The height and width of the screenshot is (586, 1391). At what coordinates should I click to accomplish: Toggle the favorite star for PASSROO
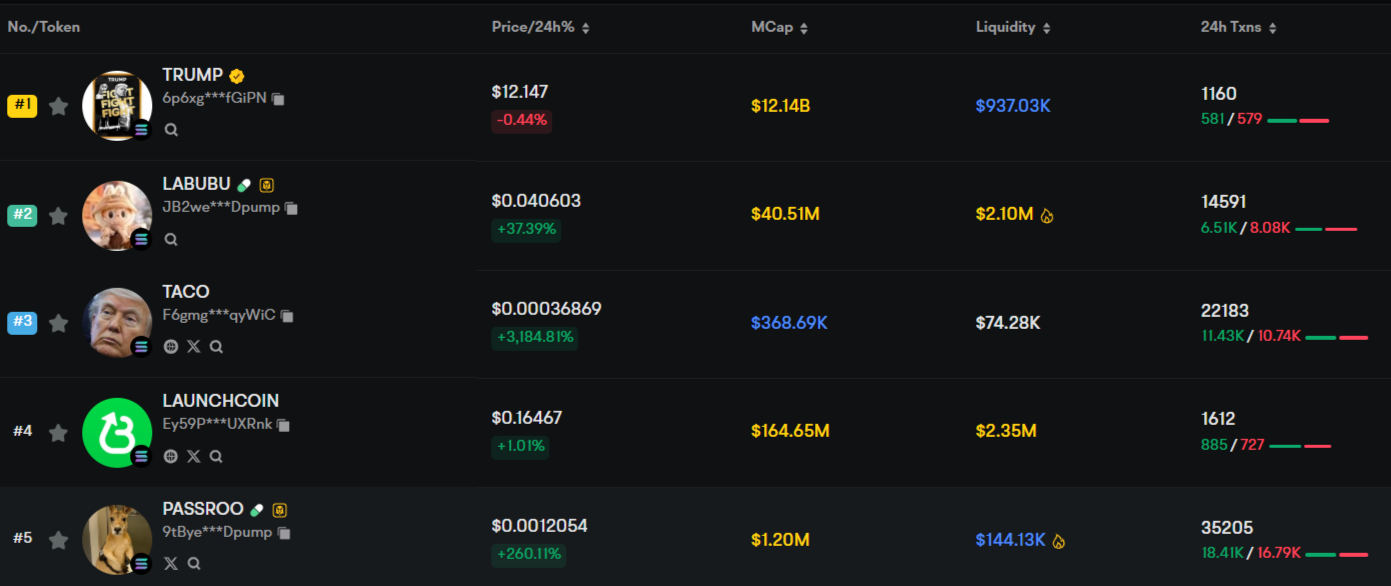(x=59, y=540)
